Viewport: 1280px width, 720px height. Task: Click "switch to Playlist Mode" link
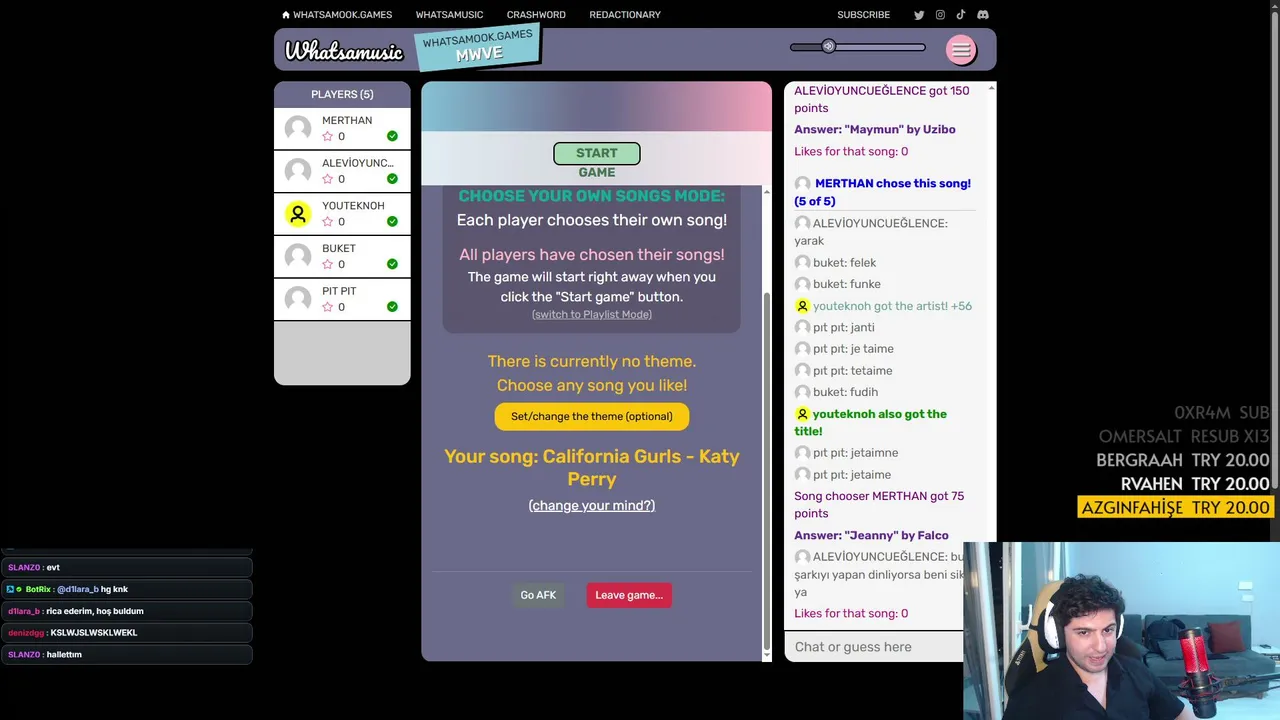pyautogui.click(x=592, y=314)
